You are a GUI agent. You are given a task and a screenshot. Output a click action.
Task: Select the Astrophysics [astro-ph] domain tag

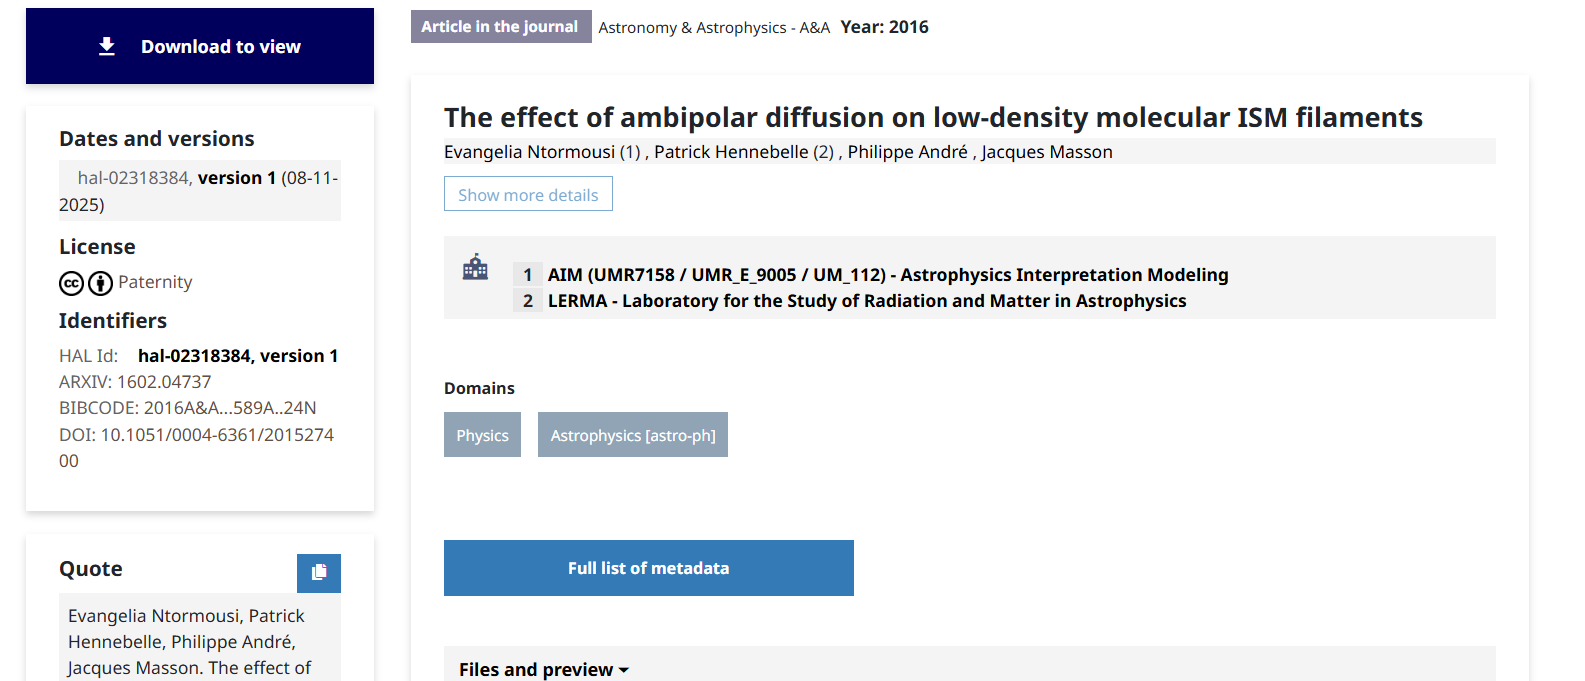(632, 435)
